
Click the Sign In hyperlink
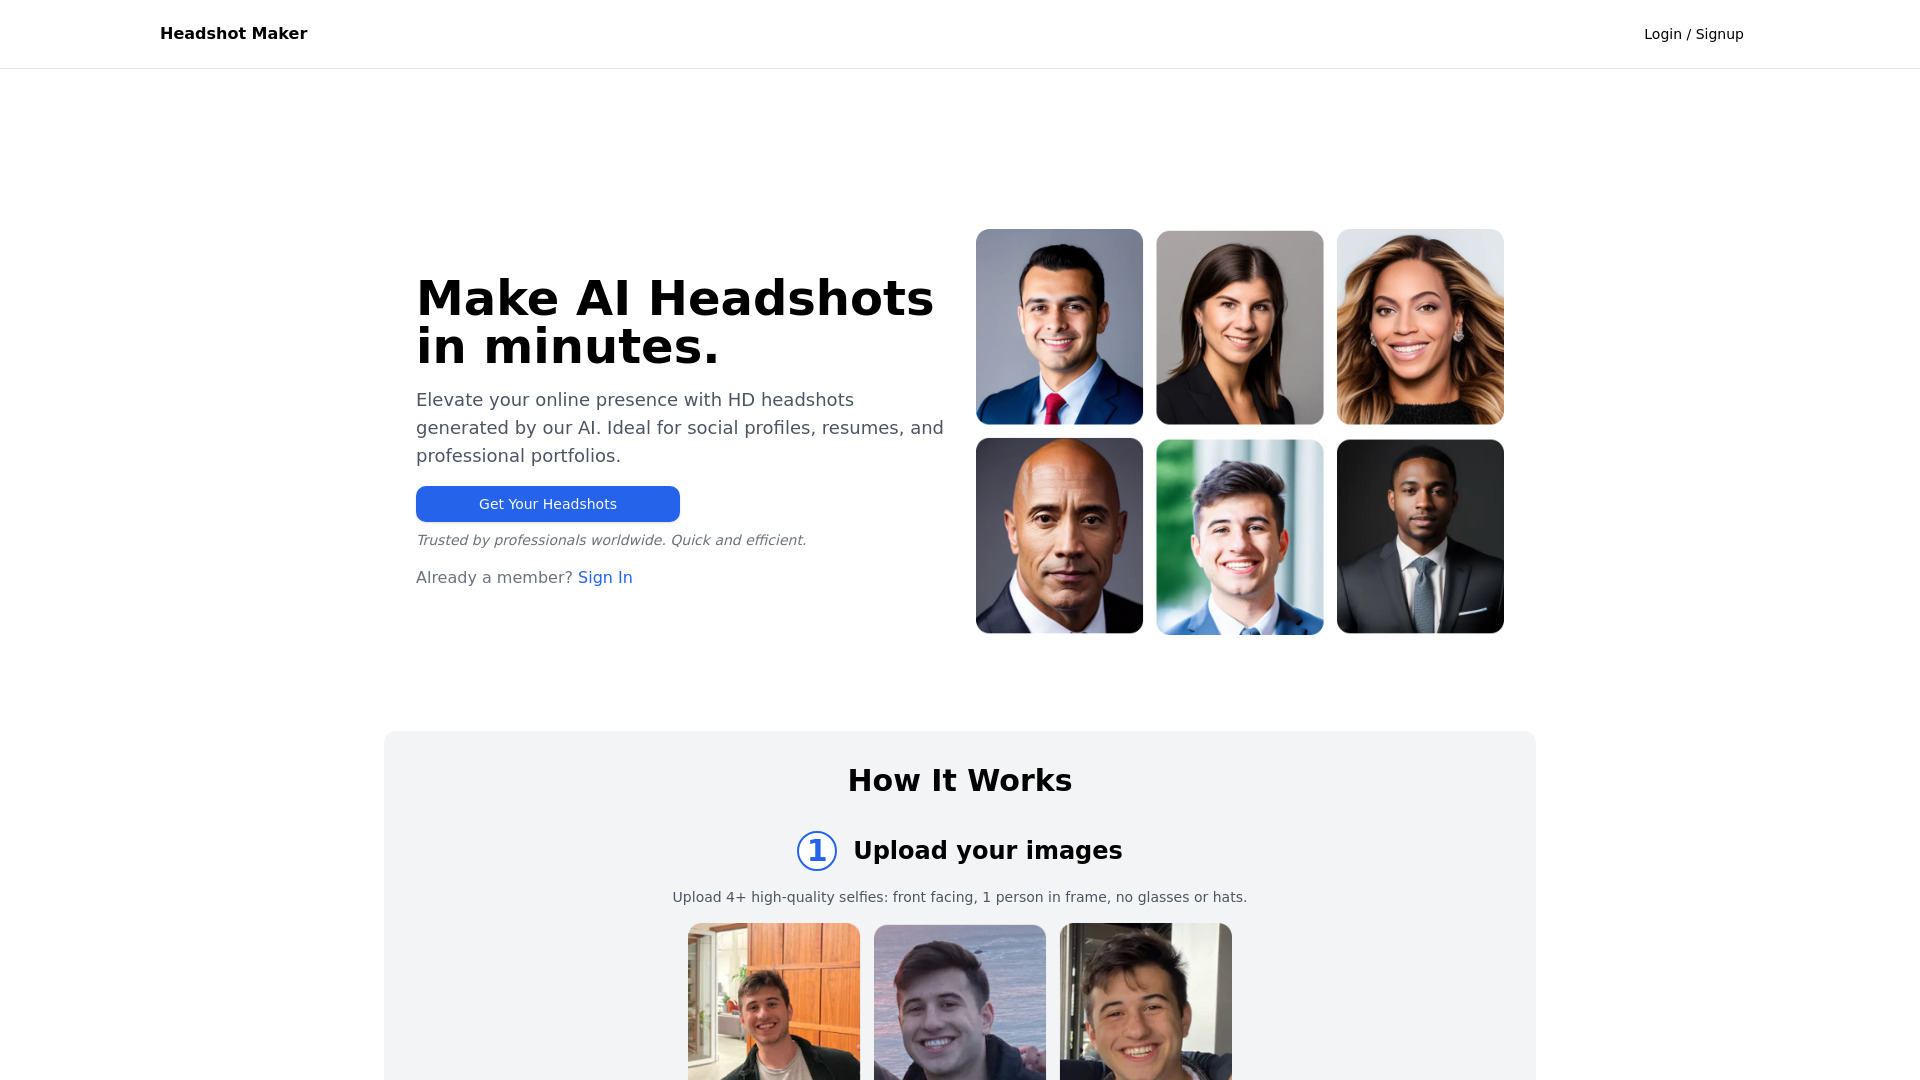pyautogui.click(x=605, y=576)
